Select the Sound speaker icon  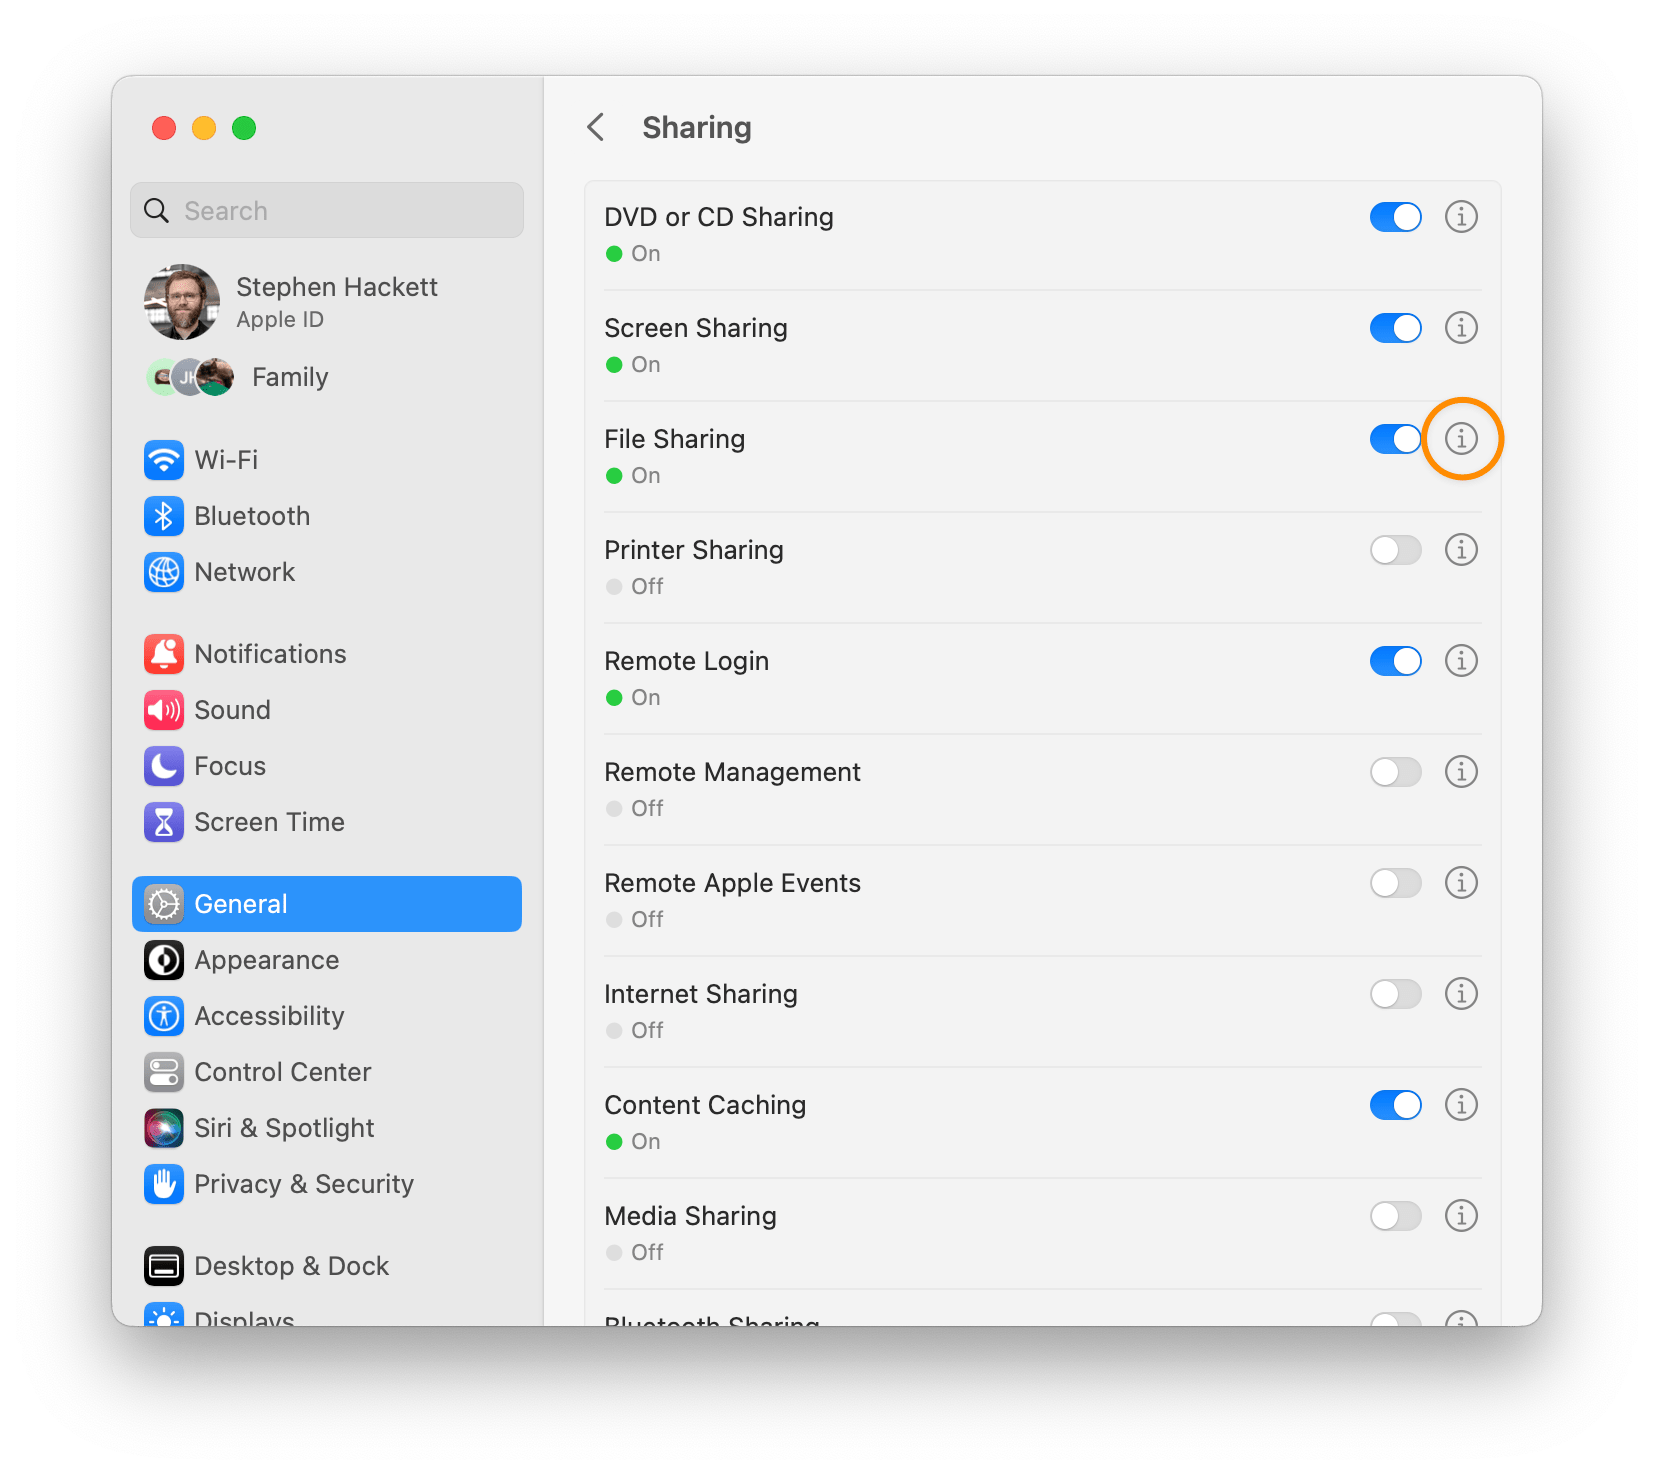point(164,710)
